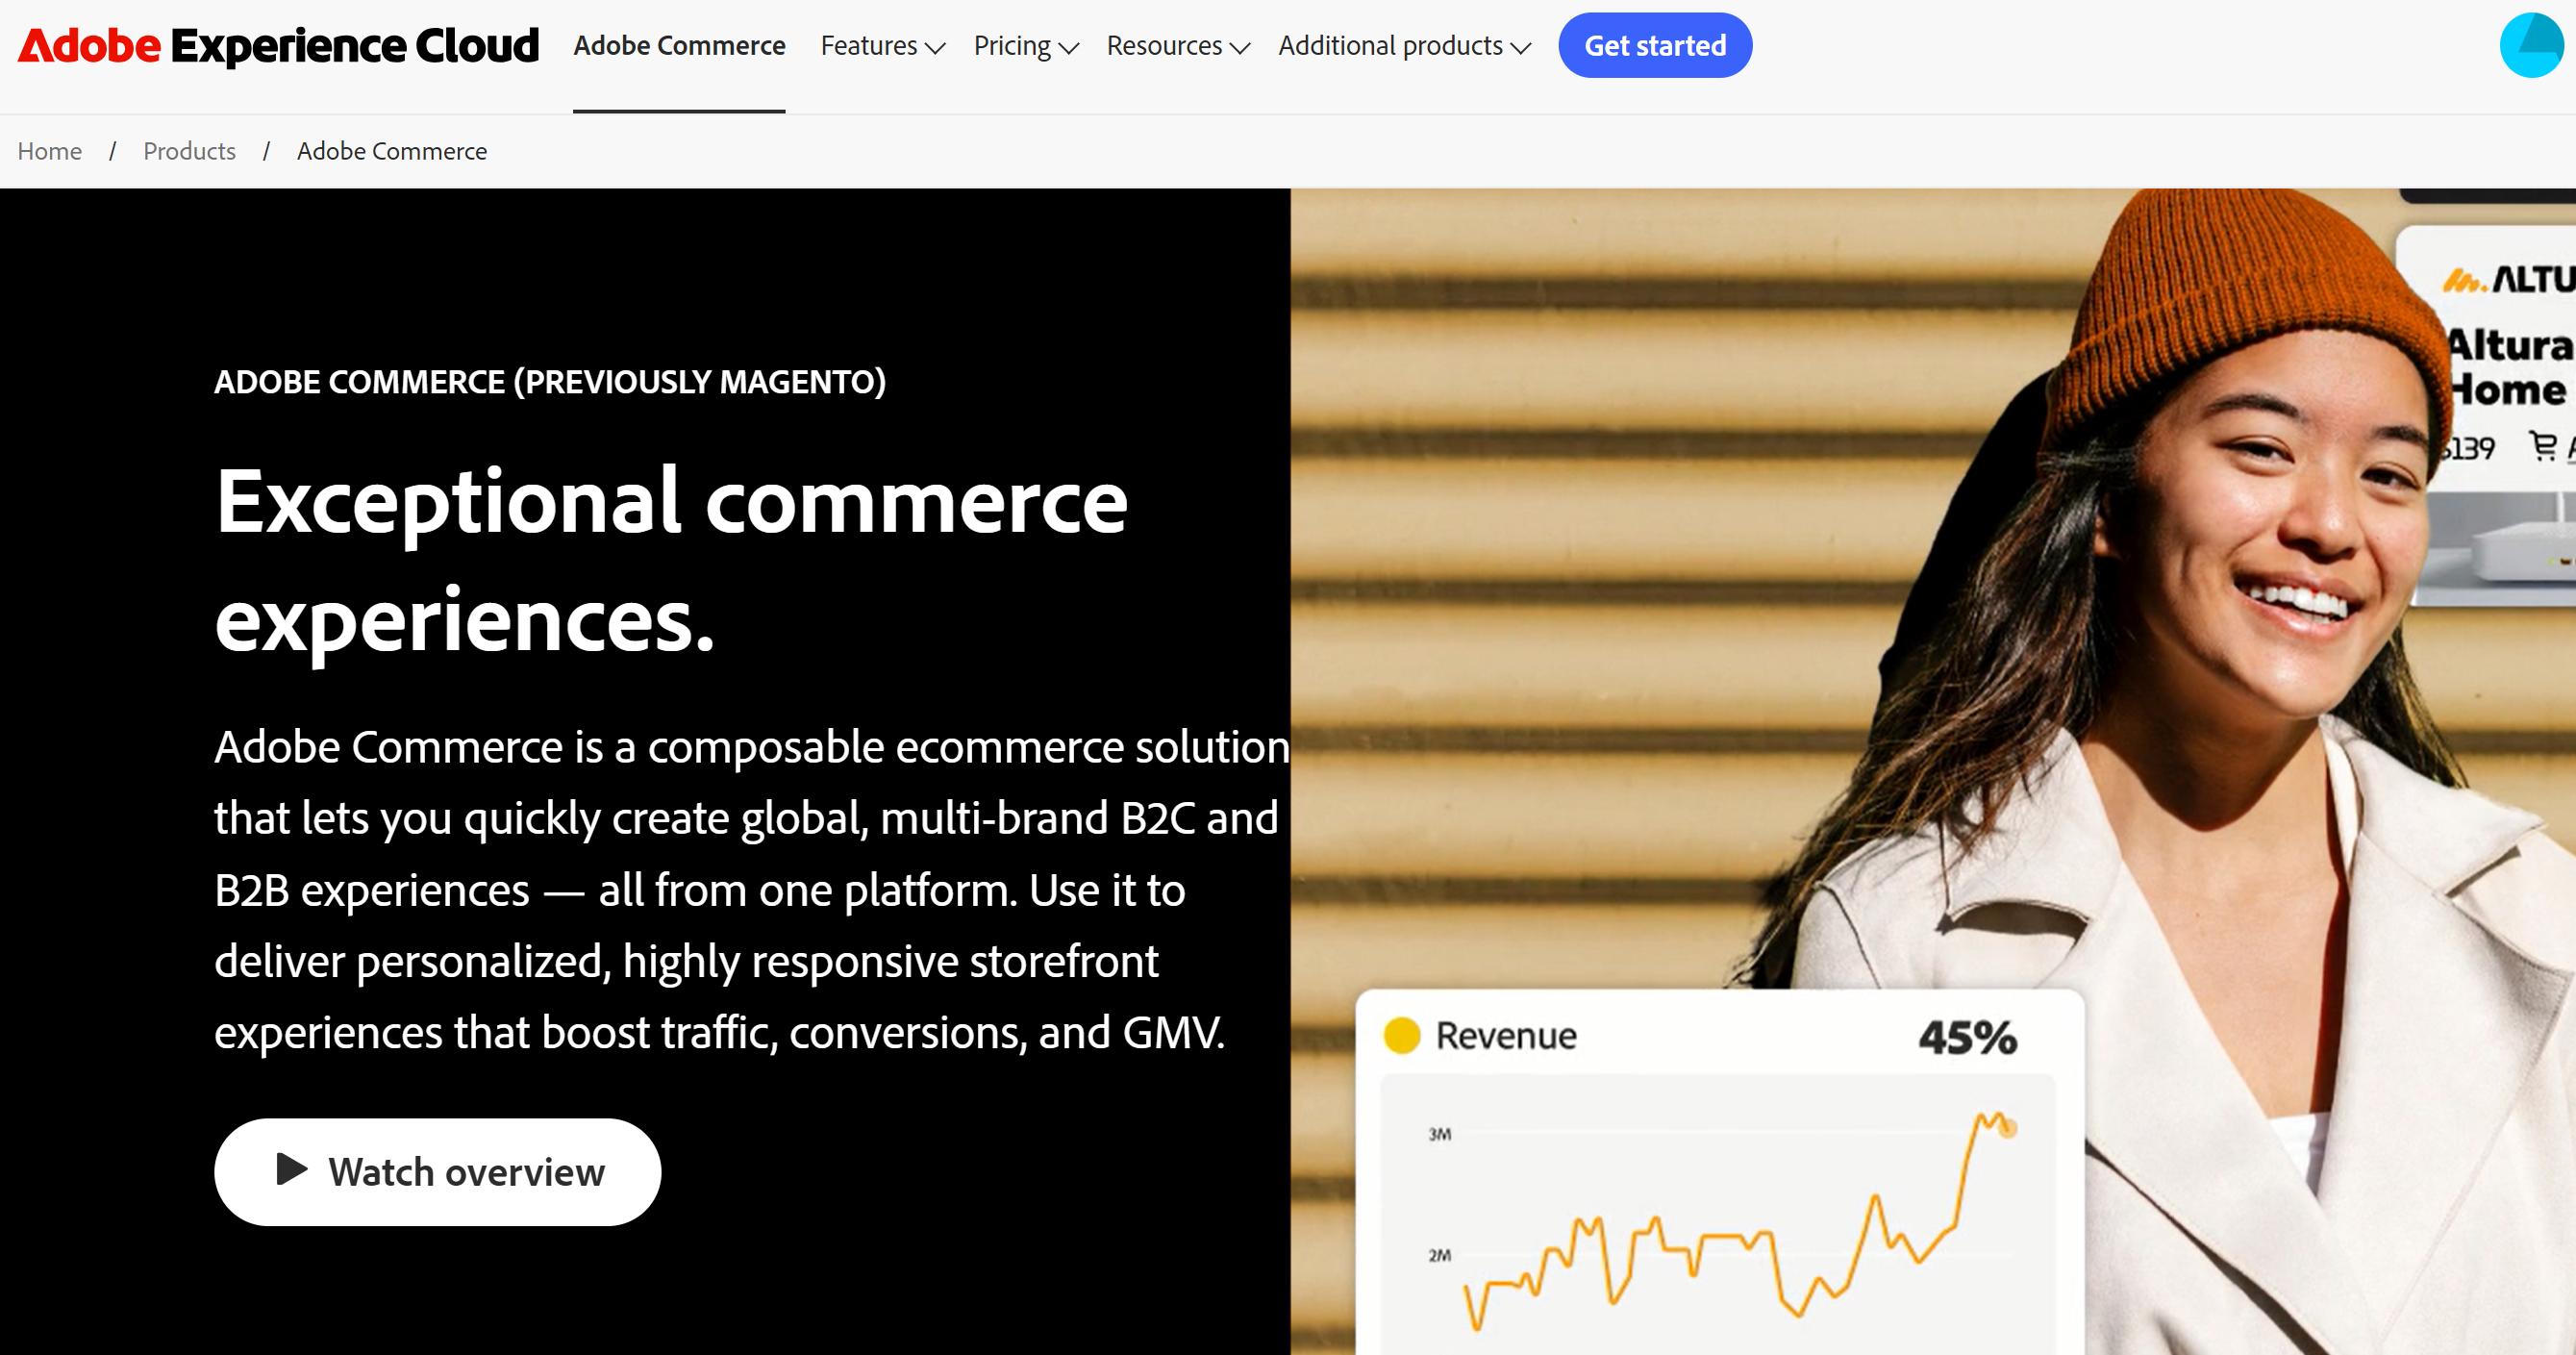Open the user profile avatar
The width and height of the screenshot is (2576, 1355).
(x=2531, y=45)
